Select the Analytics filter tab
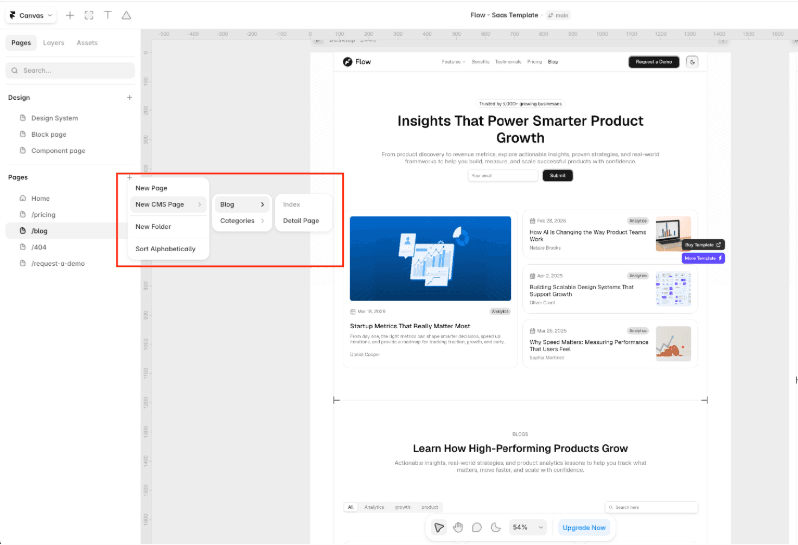Screen dimensions: 798x545 tap(374, 507)
